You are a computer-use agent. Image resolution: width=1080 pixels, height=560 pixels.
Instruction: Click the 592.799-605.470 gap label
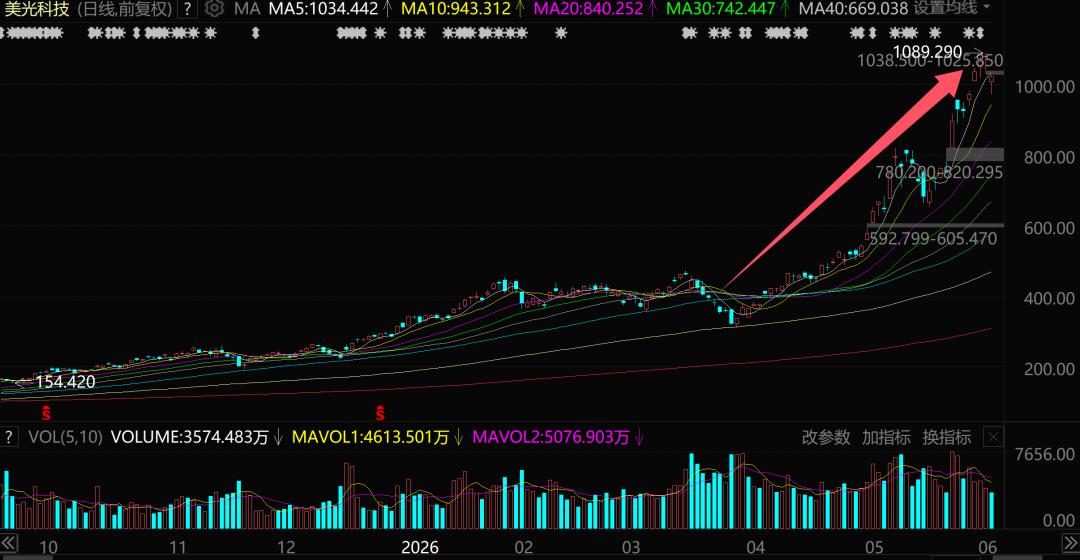(933, 239)
